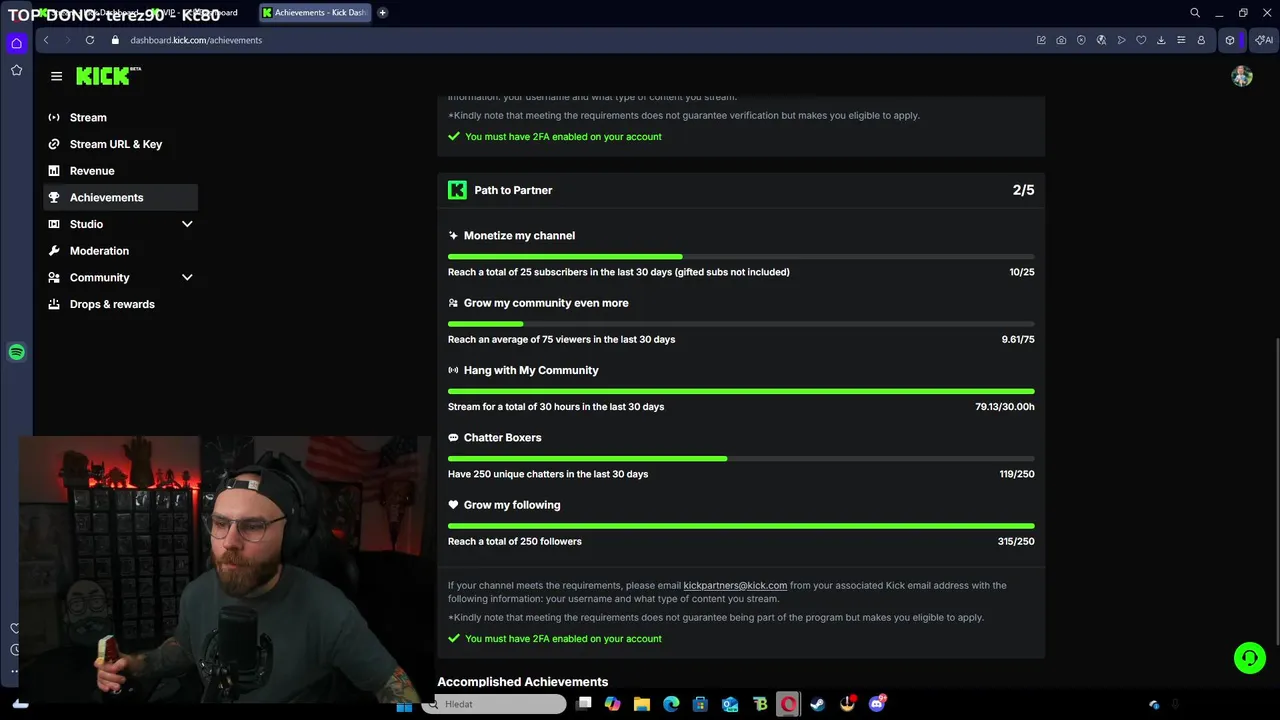Open Copilot from the taskbar
Image resolution: width=1280 pixels, height=720 pixels.
click(612, 704)
